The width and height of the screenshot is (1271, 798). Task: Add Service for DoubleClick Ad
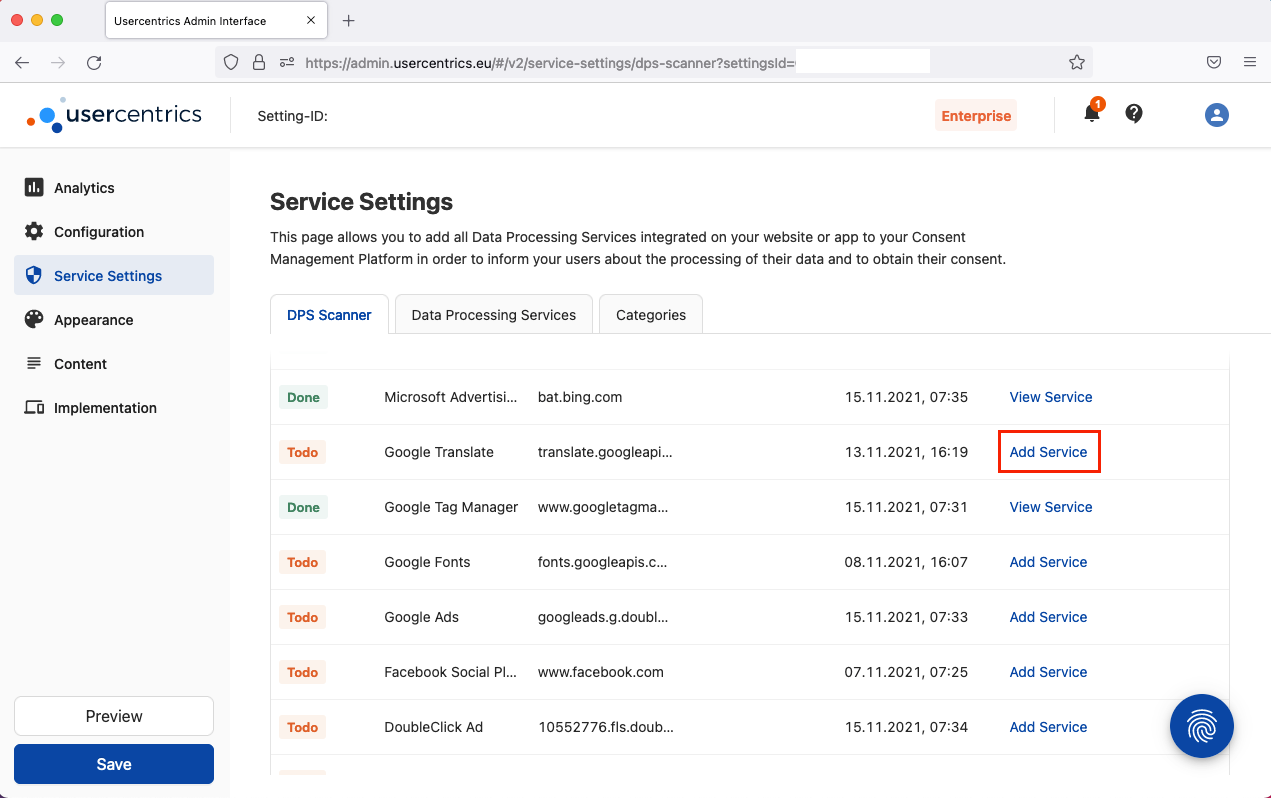[x=1048, y=727]
